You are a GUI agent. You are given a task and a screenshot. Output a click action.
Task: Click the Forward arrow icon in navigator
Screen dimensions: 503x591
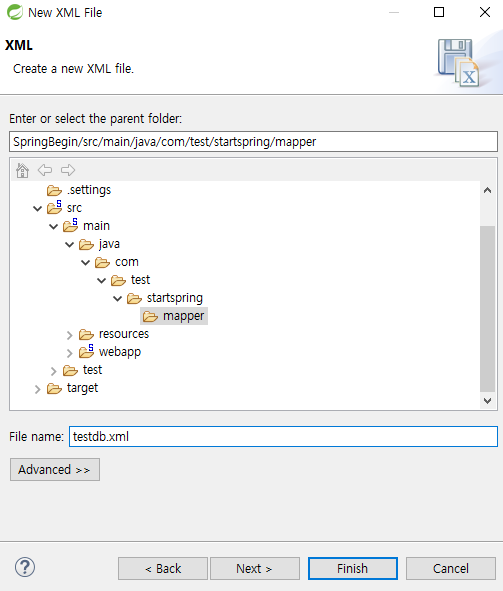point(68,170)
